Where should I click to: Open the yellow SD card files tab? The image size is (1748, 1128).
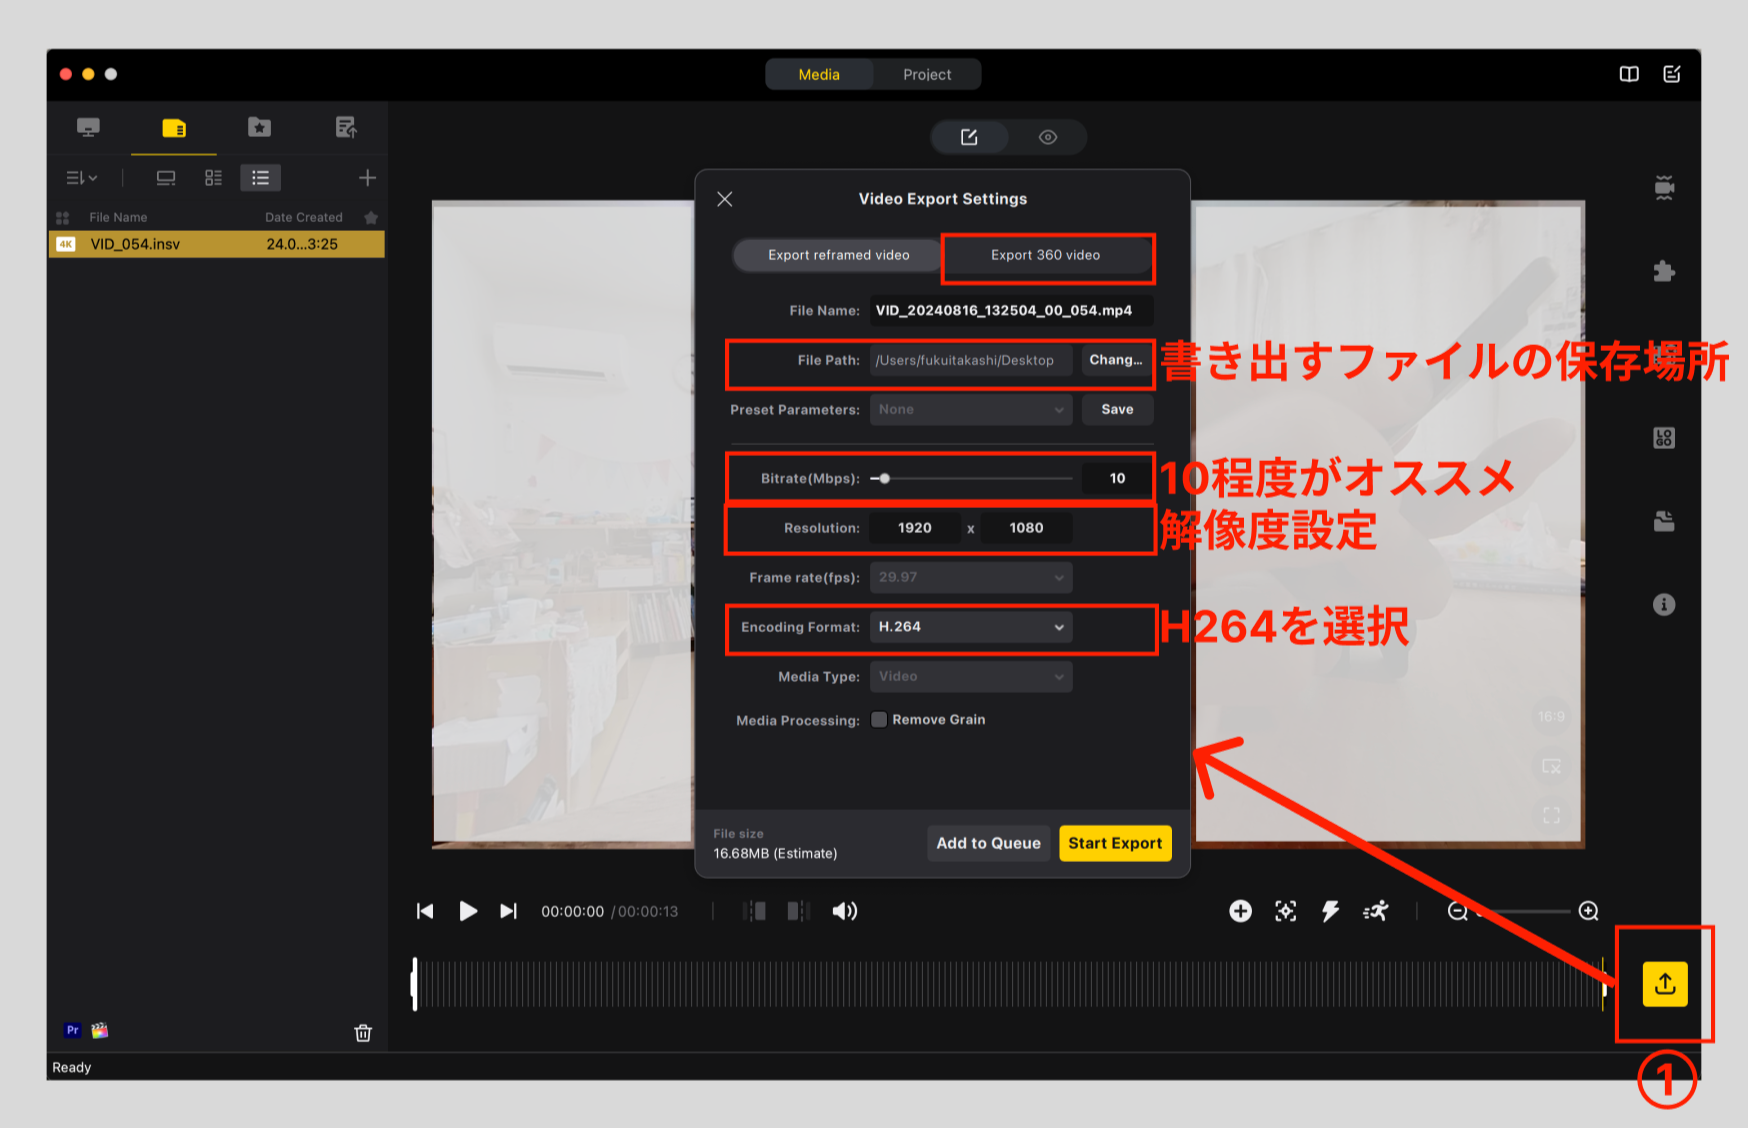click(x=174, y=128)
